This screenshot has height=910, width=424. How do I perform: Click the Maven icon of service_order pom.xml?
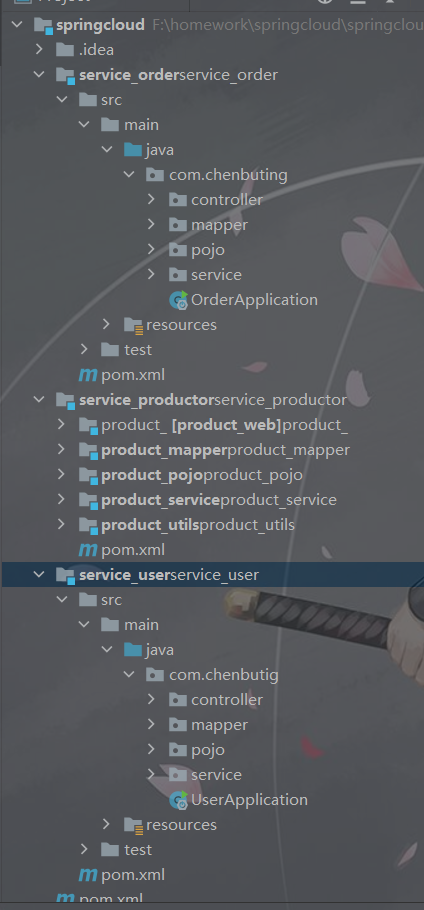88,375
